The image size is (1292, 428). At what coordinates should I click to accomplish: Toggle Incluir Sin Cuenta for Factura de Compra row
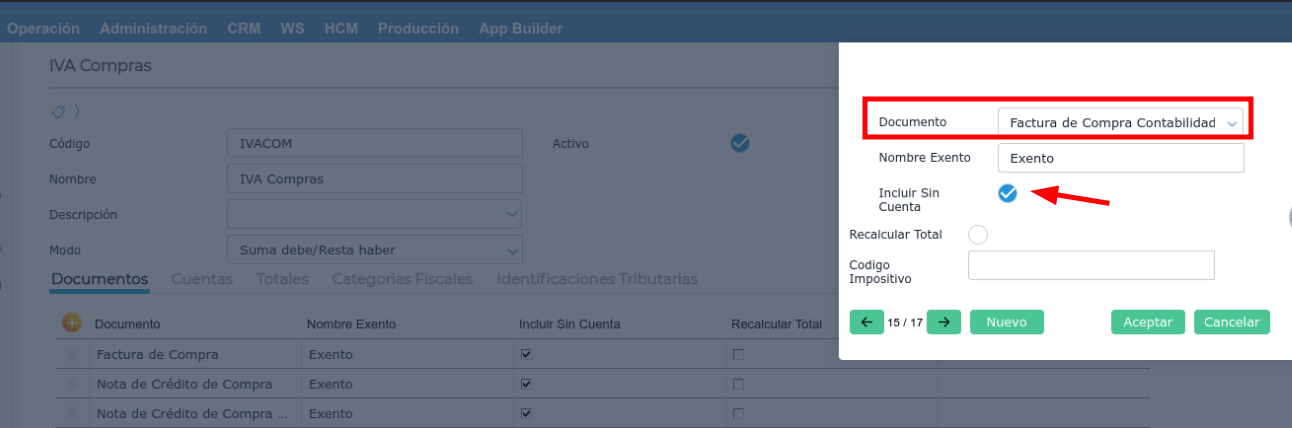click(x=526, y=354)
